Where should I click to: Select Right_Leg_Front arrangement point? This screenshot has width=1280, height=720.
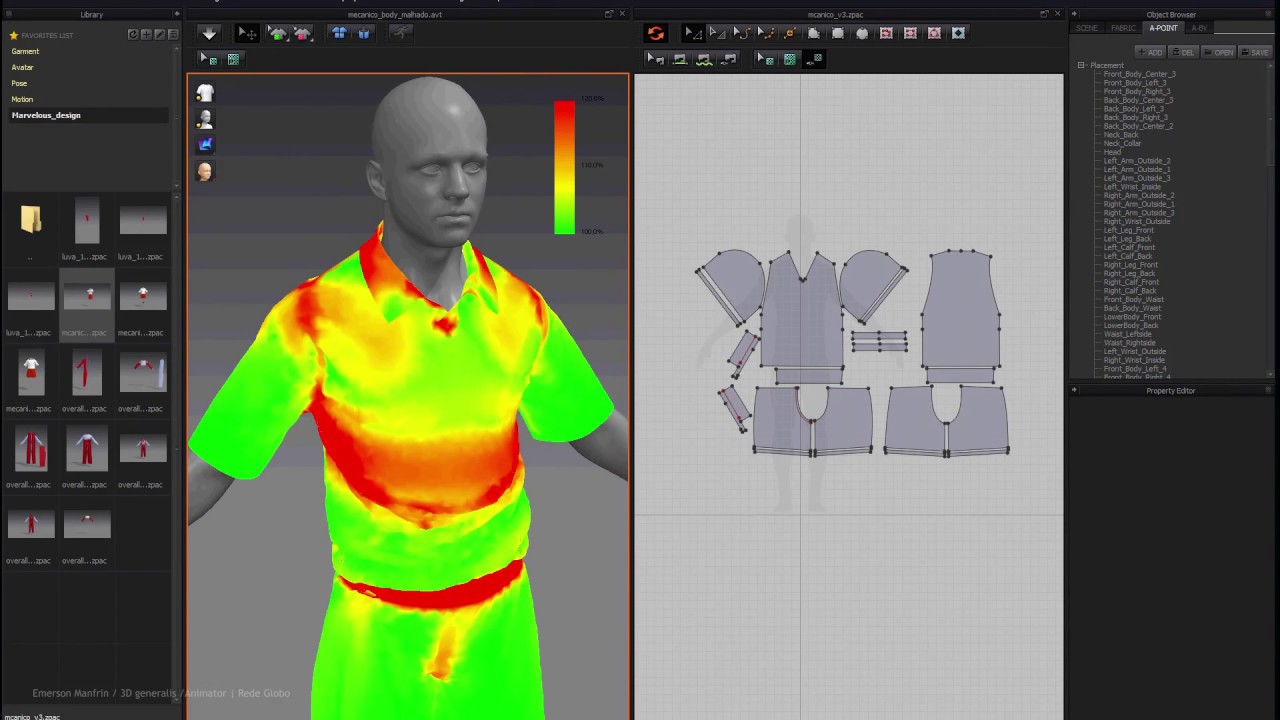click(x=1130, y=265)
